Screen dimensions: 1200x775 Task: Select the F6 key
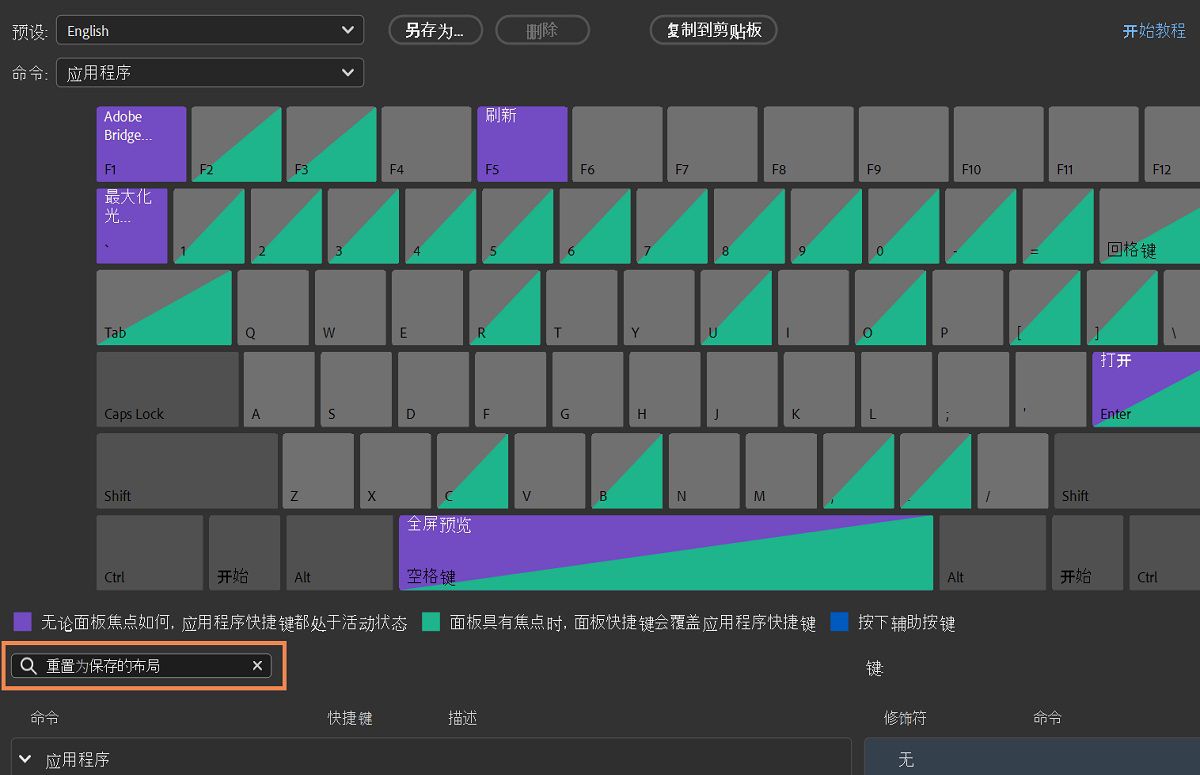click(617, 144)
